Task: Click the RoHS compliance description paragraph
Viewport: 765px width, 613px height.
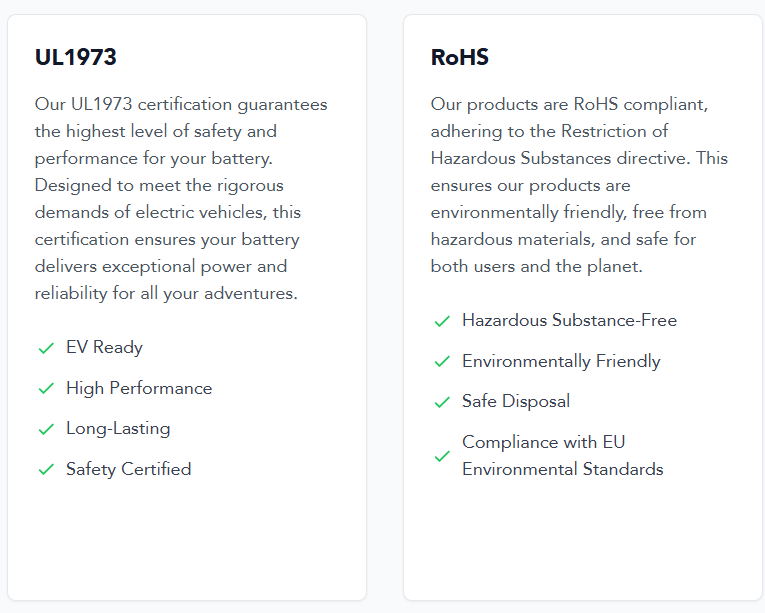Action: point(579,185)
